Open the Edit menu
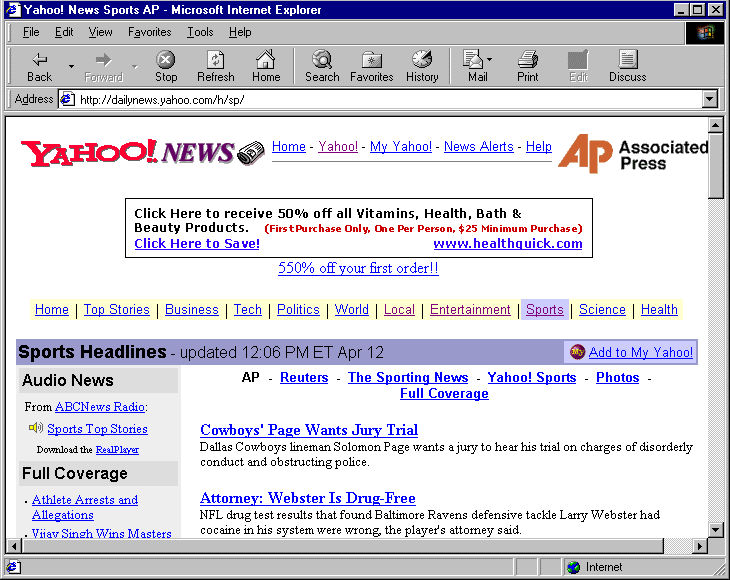 [64, 32]
